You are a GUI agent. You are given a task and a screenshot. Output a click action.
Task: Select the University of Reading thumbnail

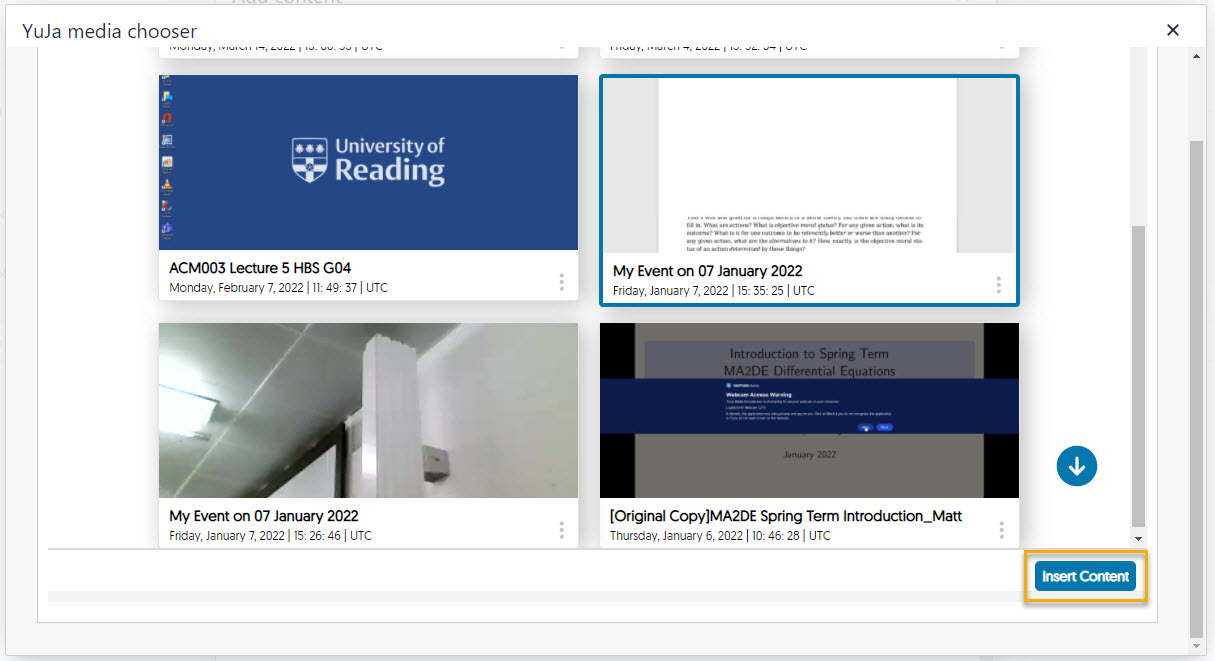pos(368,162)
